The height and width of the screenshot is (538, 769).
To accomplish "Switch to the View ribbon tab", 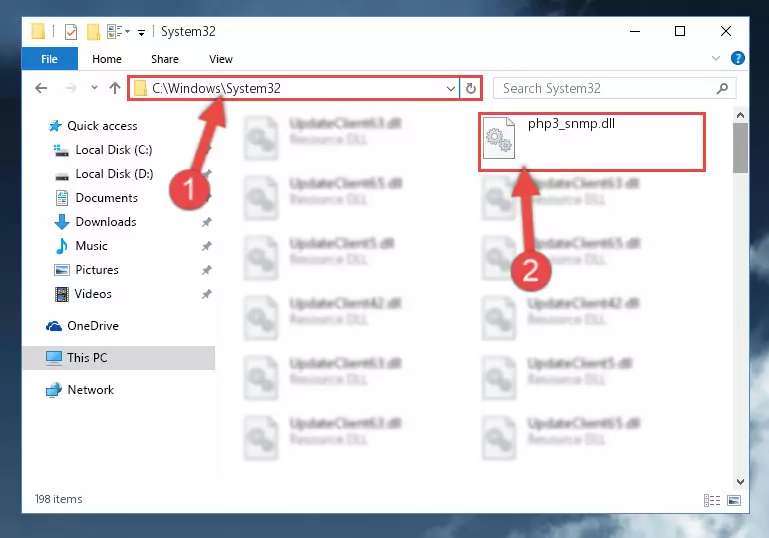I will click(221, 59).
